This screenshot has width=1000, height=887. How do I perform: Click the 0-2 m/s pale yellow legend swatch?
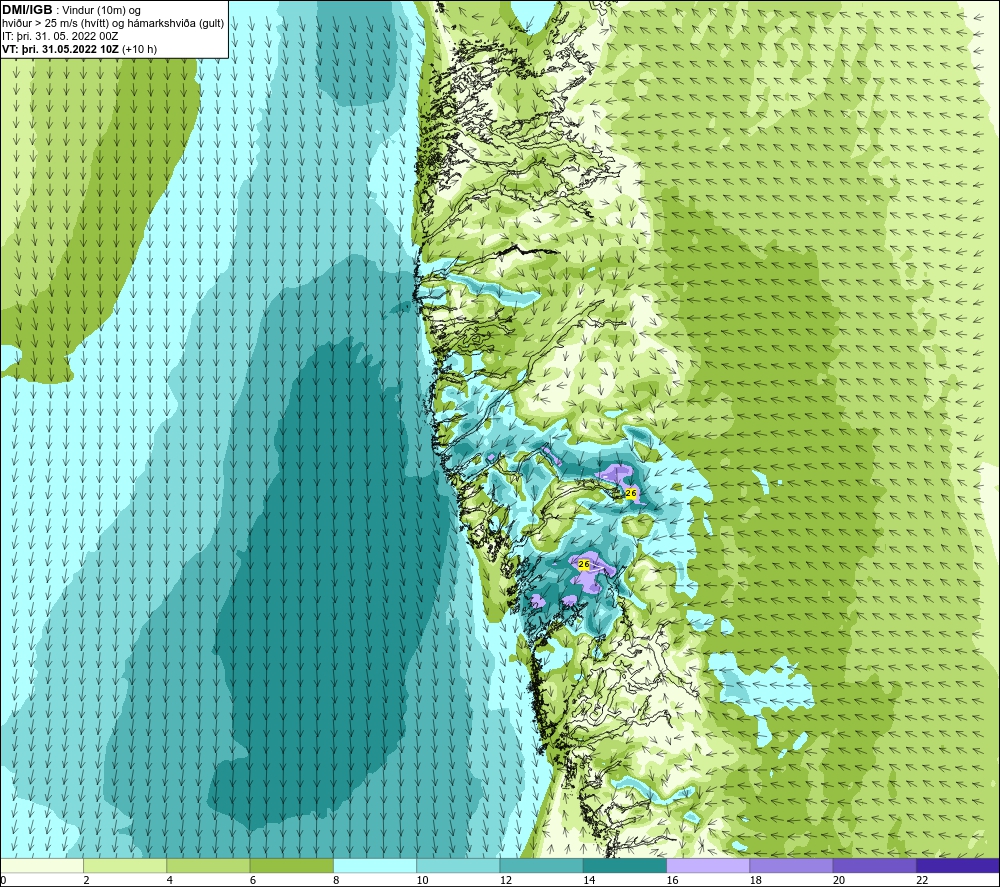click(x=42, y=865)
